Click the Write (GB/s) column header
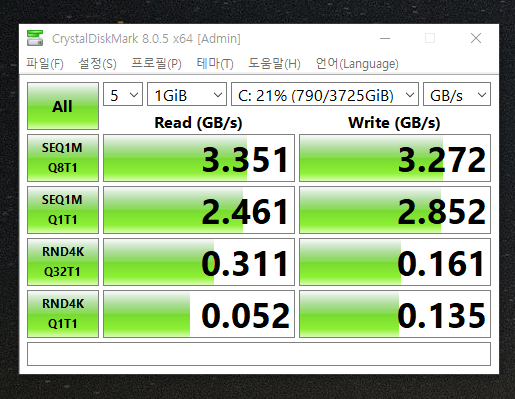 [394, 123]
